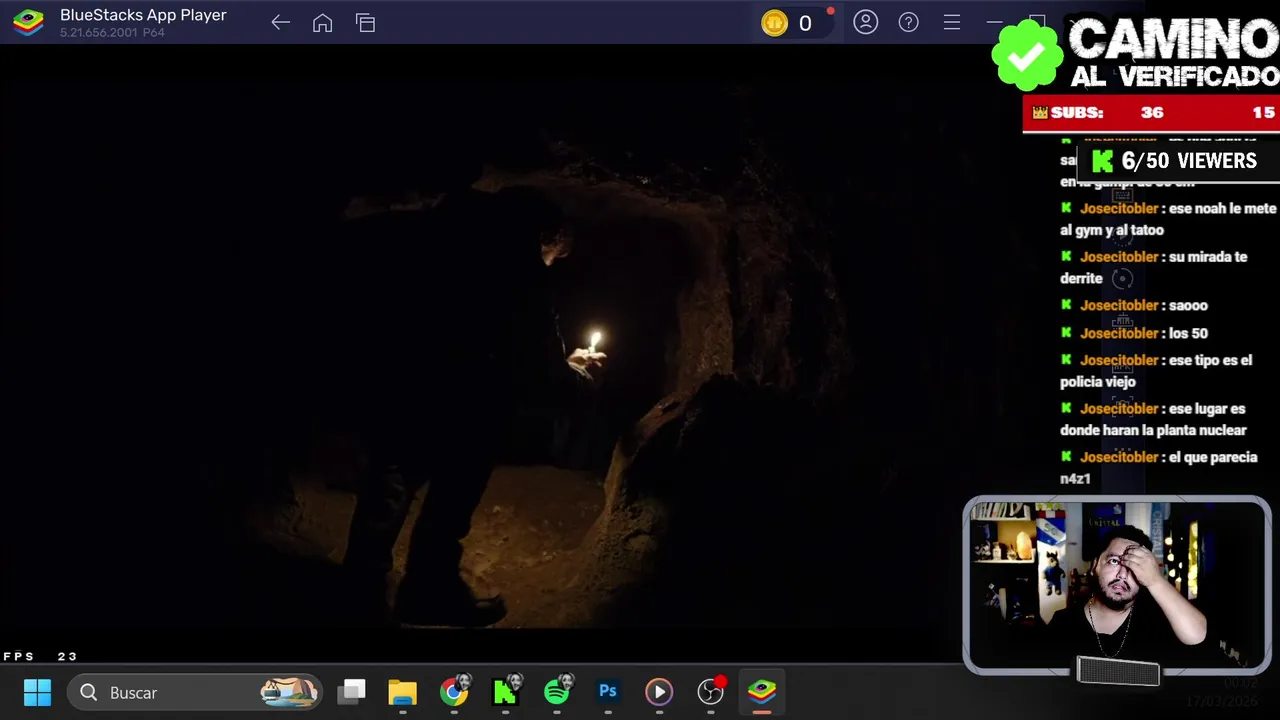The height and width of the screenshot is (720, 1280).
Task: Click the Buscar taskbar search field
Action: click(x=195, y=692)
